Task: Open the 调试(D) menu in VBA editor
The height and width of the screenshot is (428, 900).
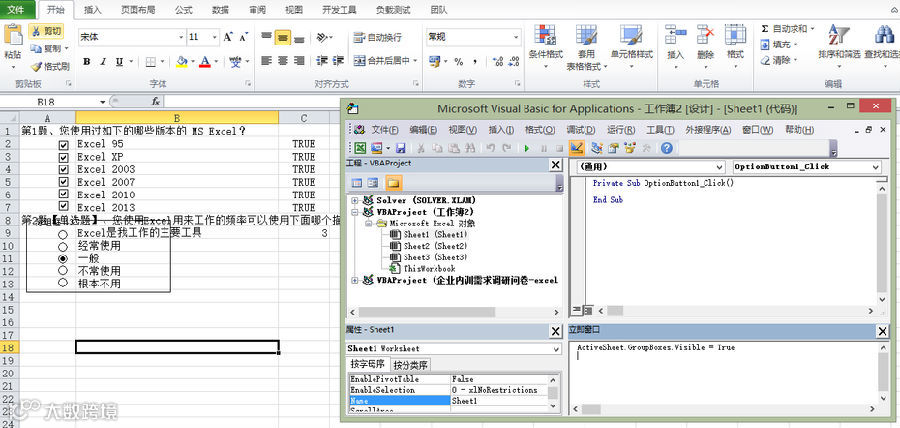Action: click(x=581, y=130)
